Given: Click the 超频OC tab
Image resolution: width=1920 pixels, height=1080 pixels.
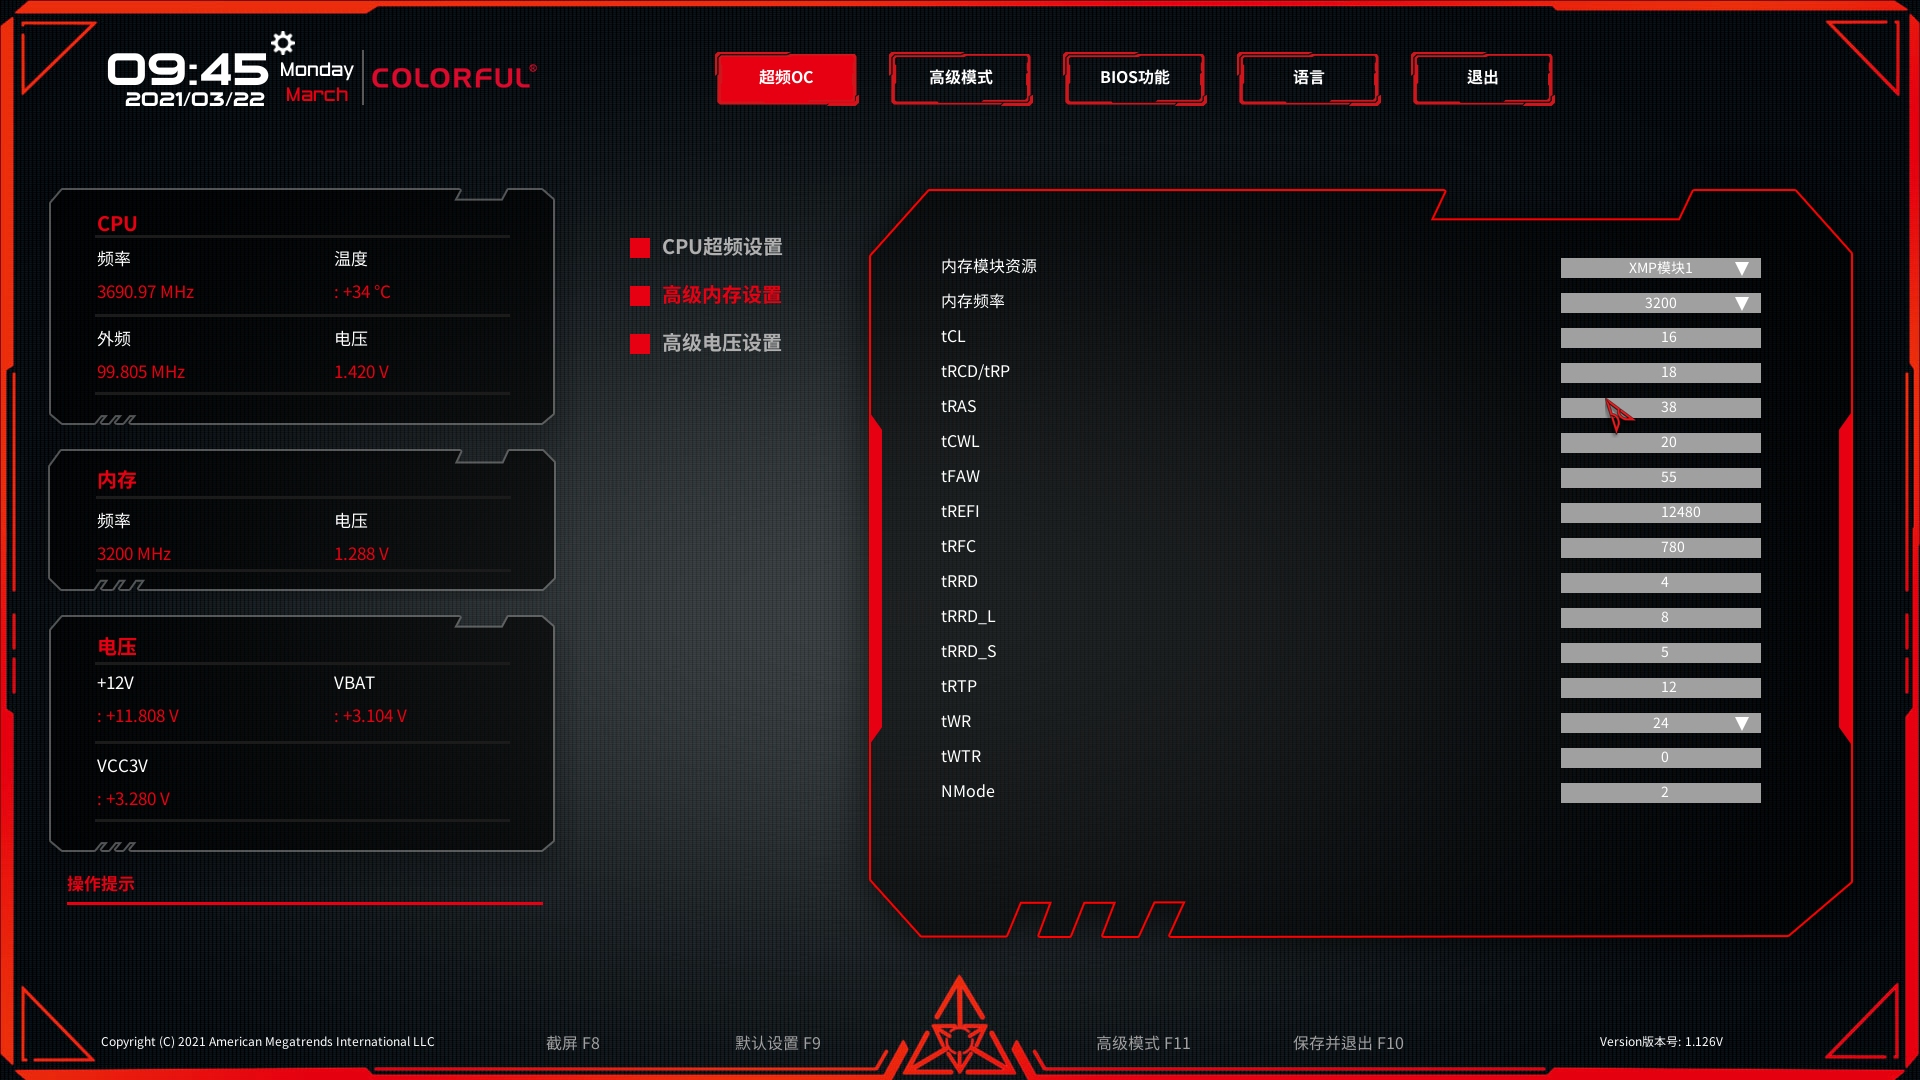Looking at the screenshot, I should click(x=785, y=76).
